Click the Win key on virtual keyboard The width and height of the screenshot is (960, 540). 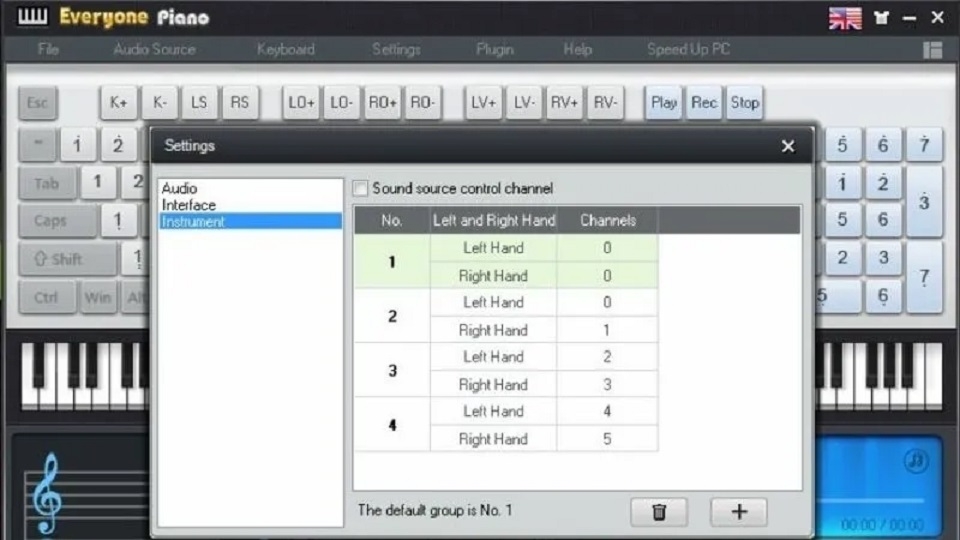point(98,298)
